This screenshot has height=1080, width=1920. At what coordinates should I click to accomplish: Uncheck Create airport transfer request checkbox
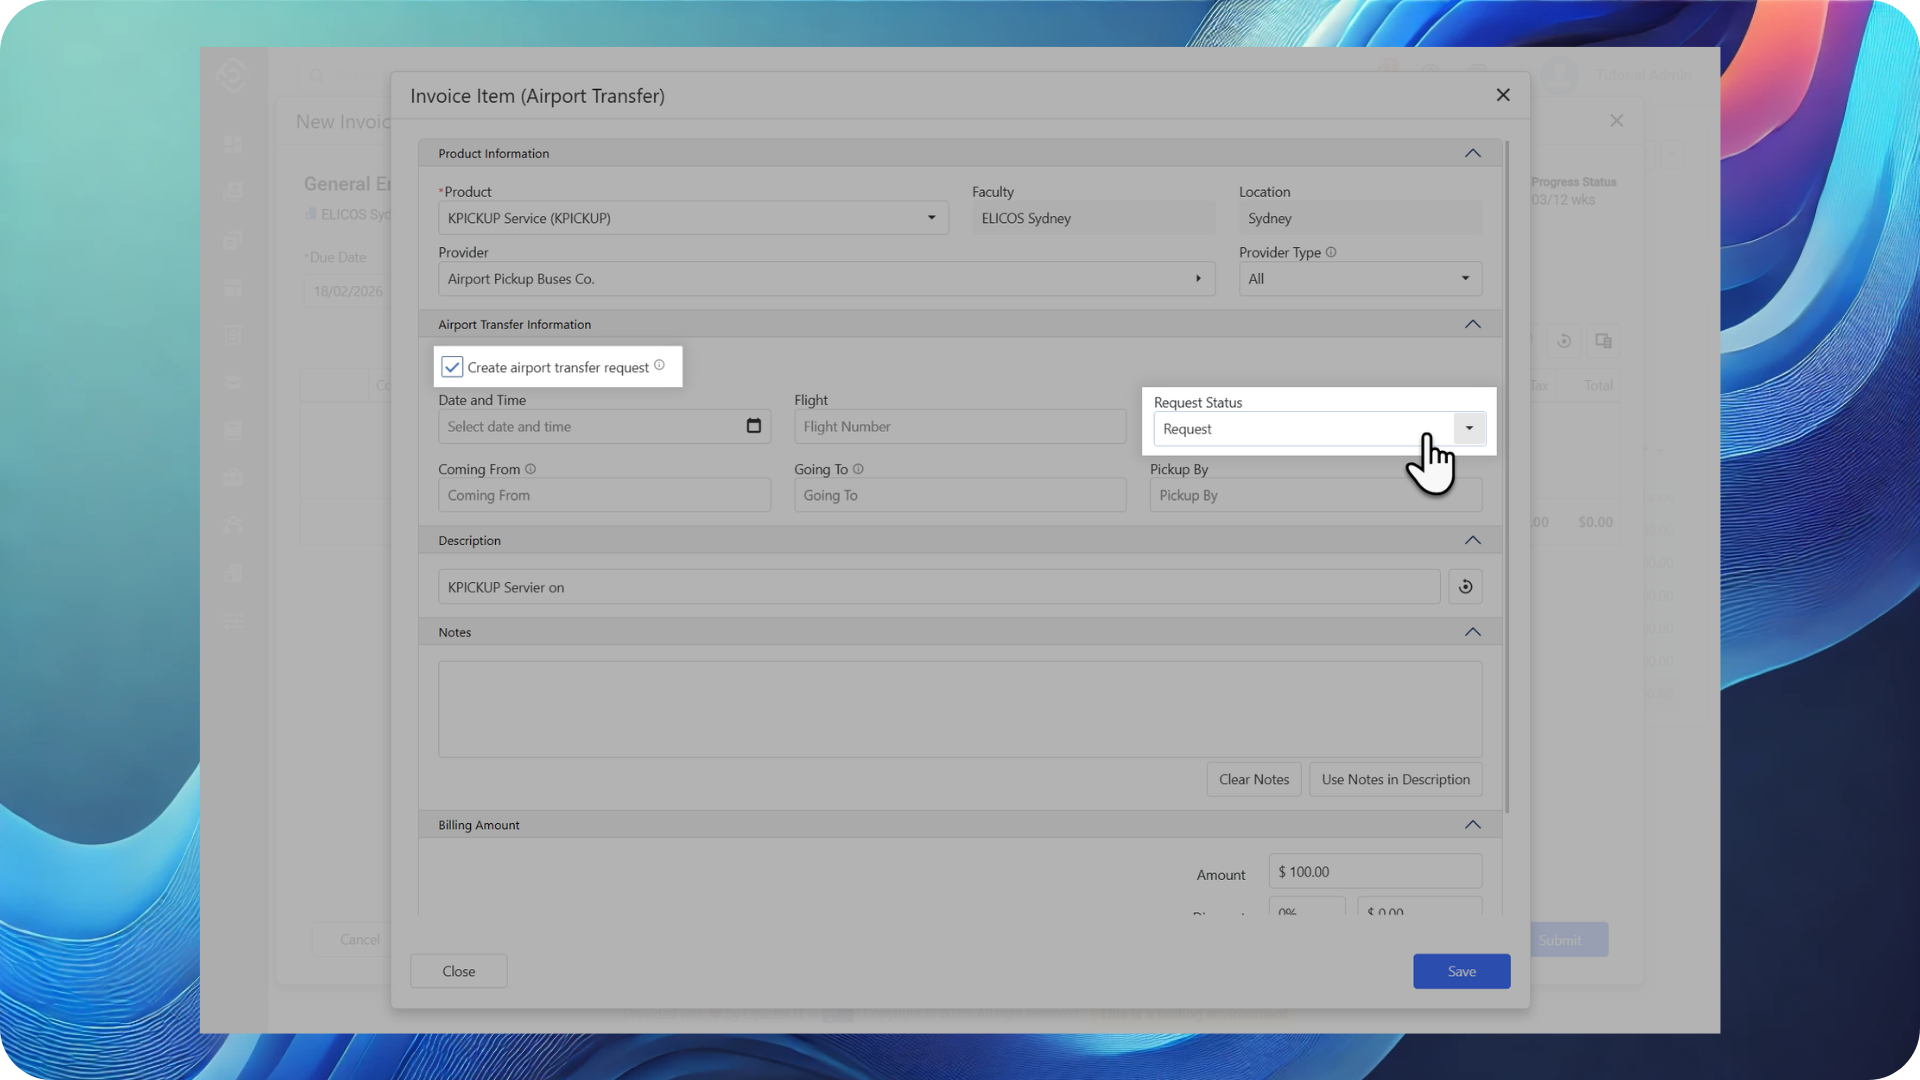tap(452, 367)
